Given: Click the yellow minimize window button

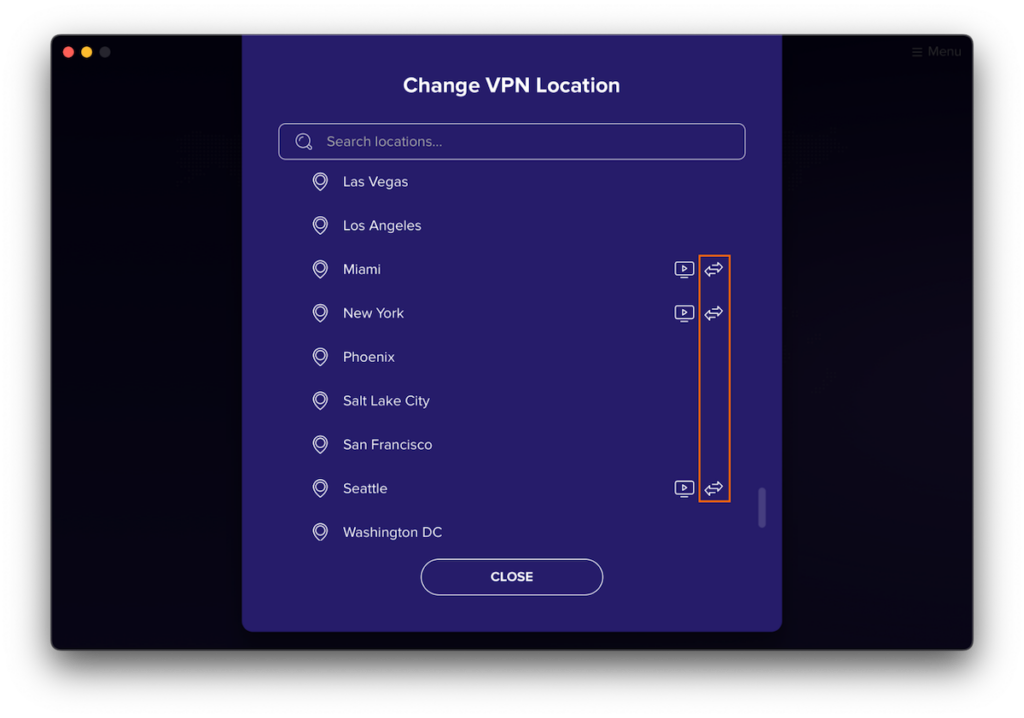Looking at the screenshot, I should coord(87,52).
